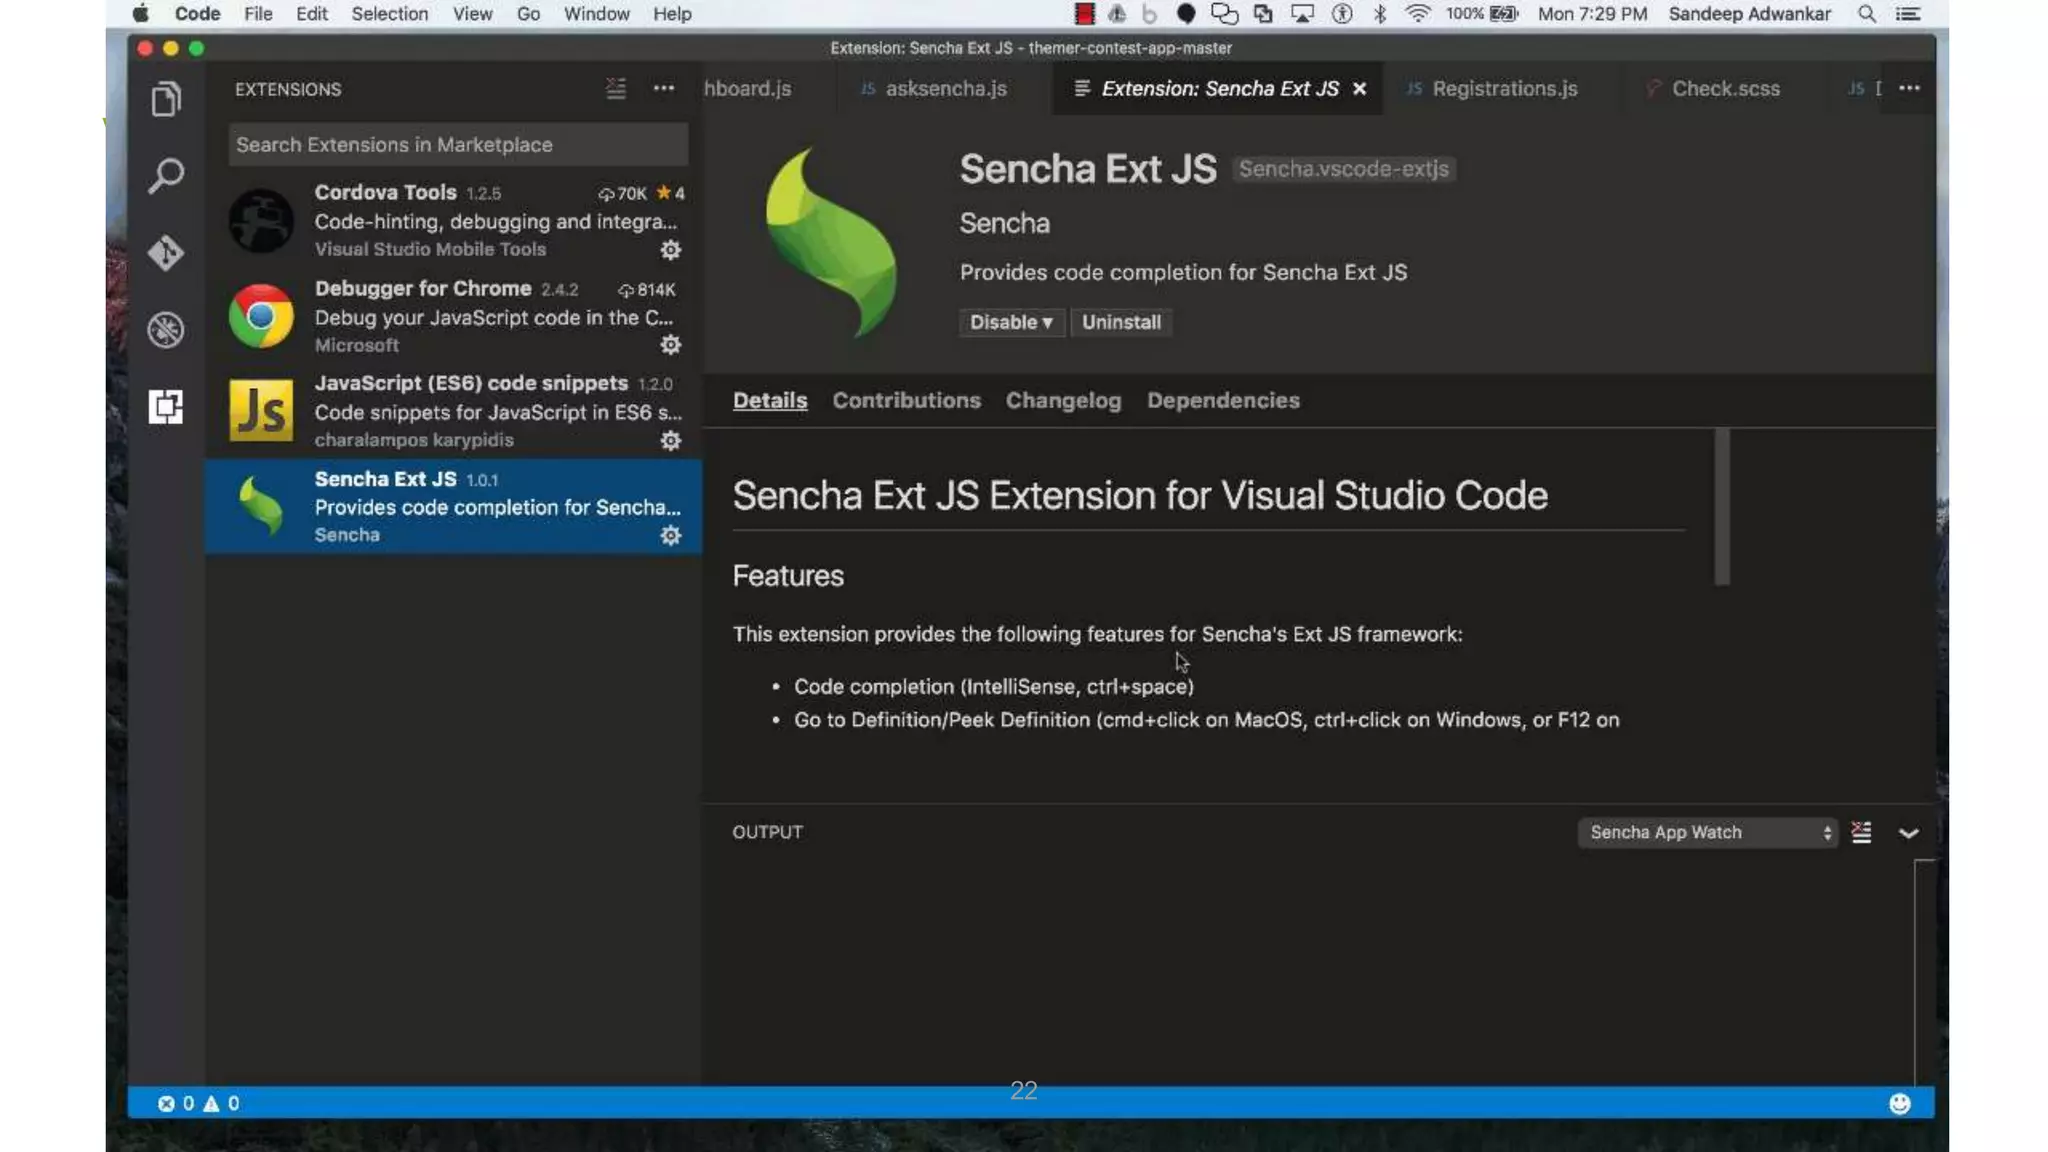Click the Sencha.vscode-extjs identifier badge
Viewport: 2048px width, 1152px height.
click(1343, 169)
